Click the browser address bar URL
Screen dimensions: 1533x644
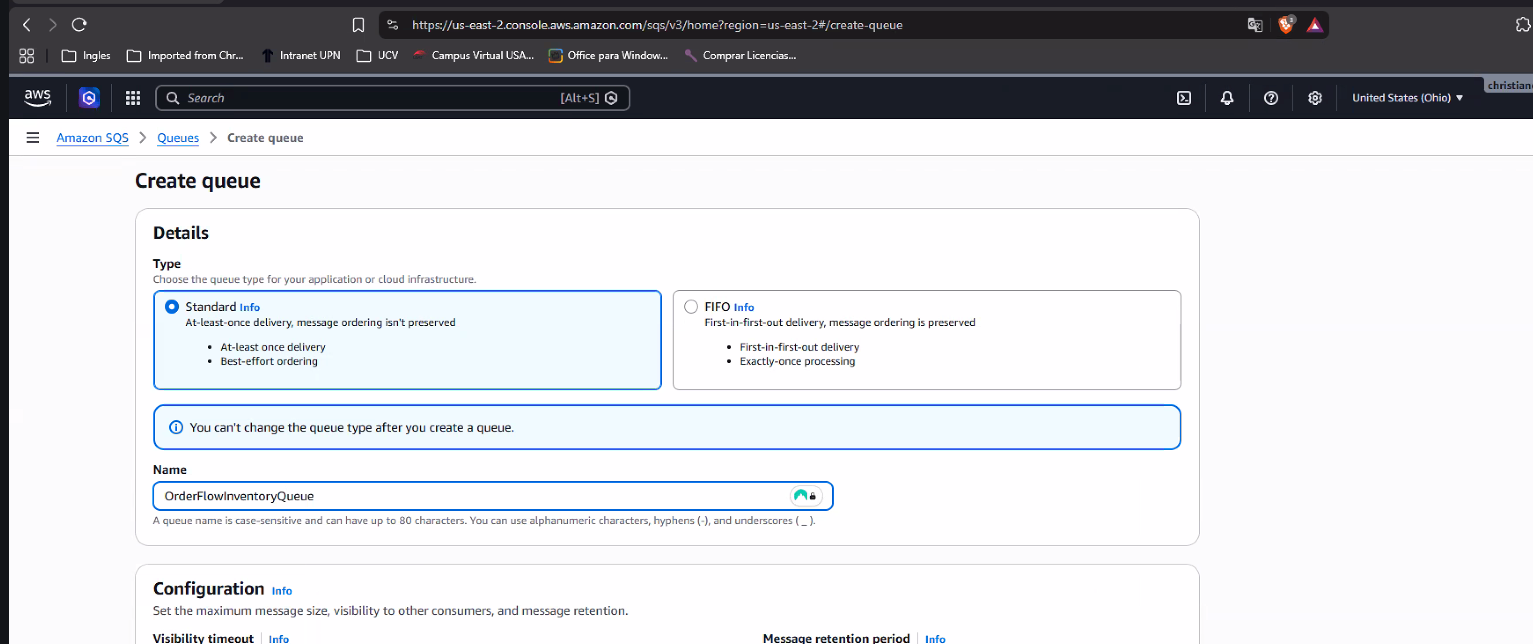(x=657, y=25)
